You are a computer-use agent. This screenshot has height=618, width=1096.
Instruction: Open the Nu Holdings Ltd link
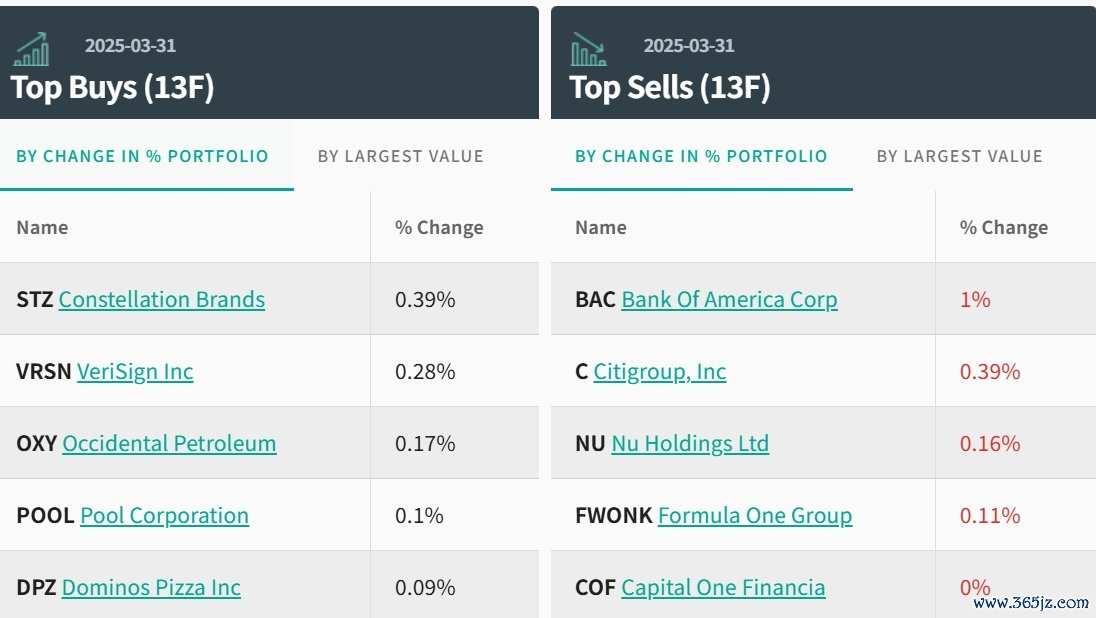(690, 443)
